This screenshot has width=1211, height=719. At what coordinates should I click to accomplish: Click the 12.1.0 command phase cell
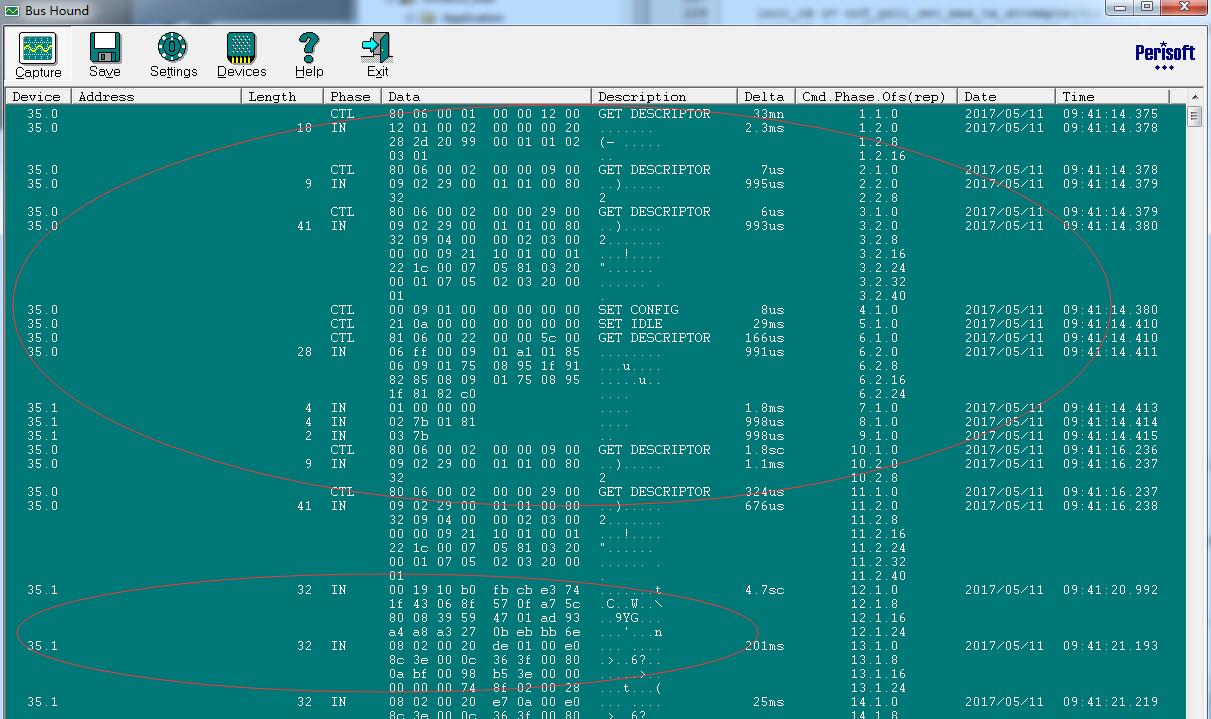pos(874,590)
